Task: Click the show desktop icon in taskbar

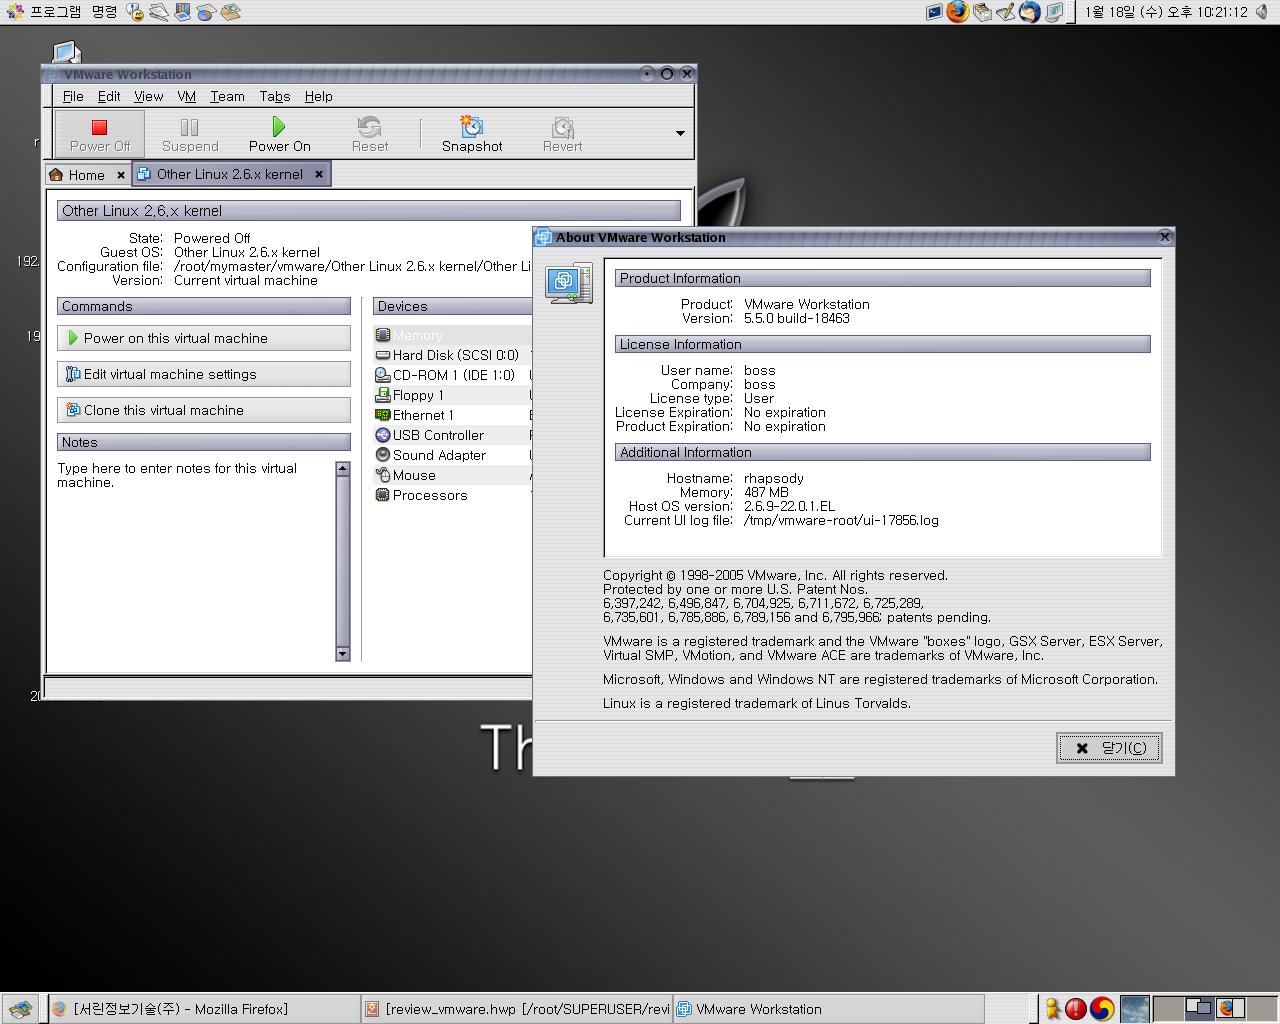Action: click(x=20, y=1009)
